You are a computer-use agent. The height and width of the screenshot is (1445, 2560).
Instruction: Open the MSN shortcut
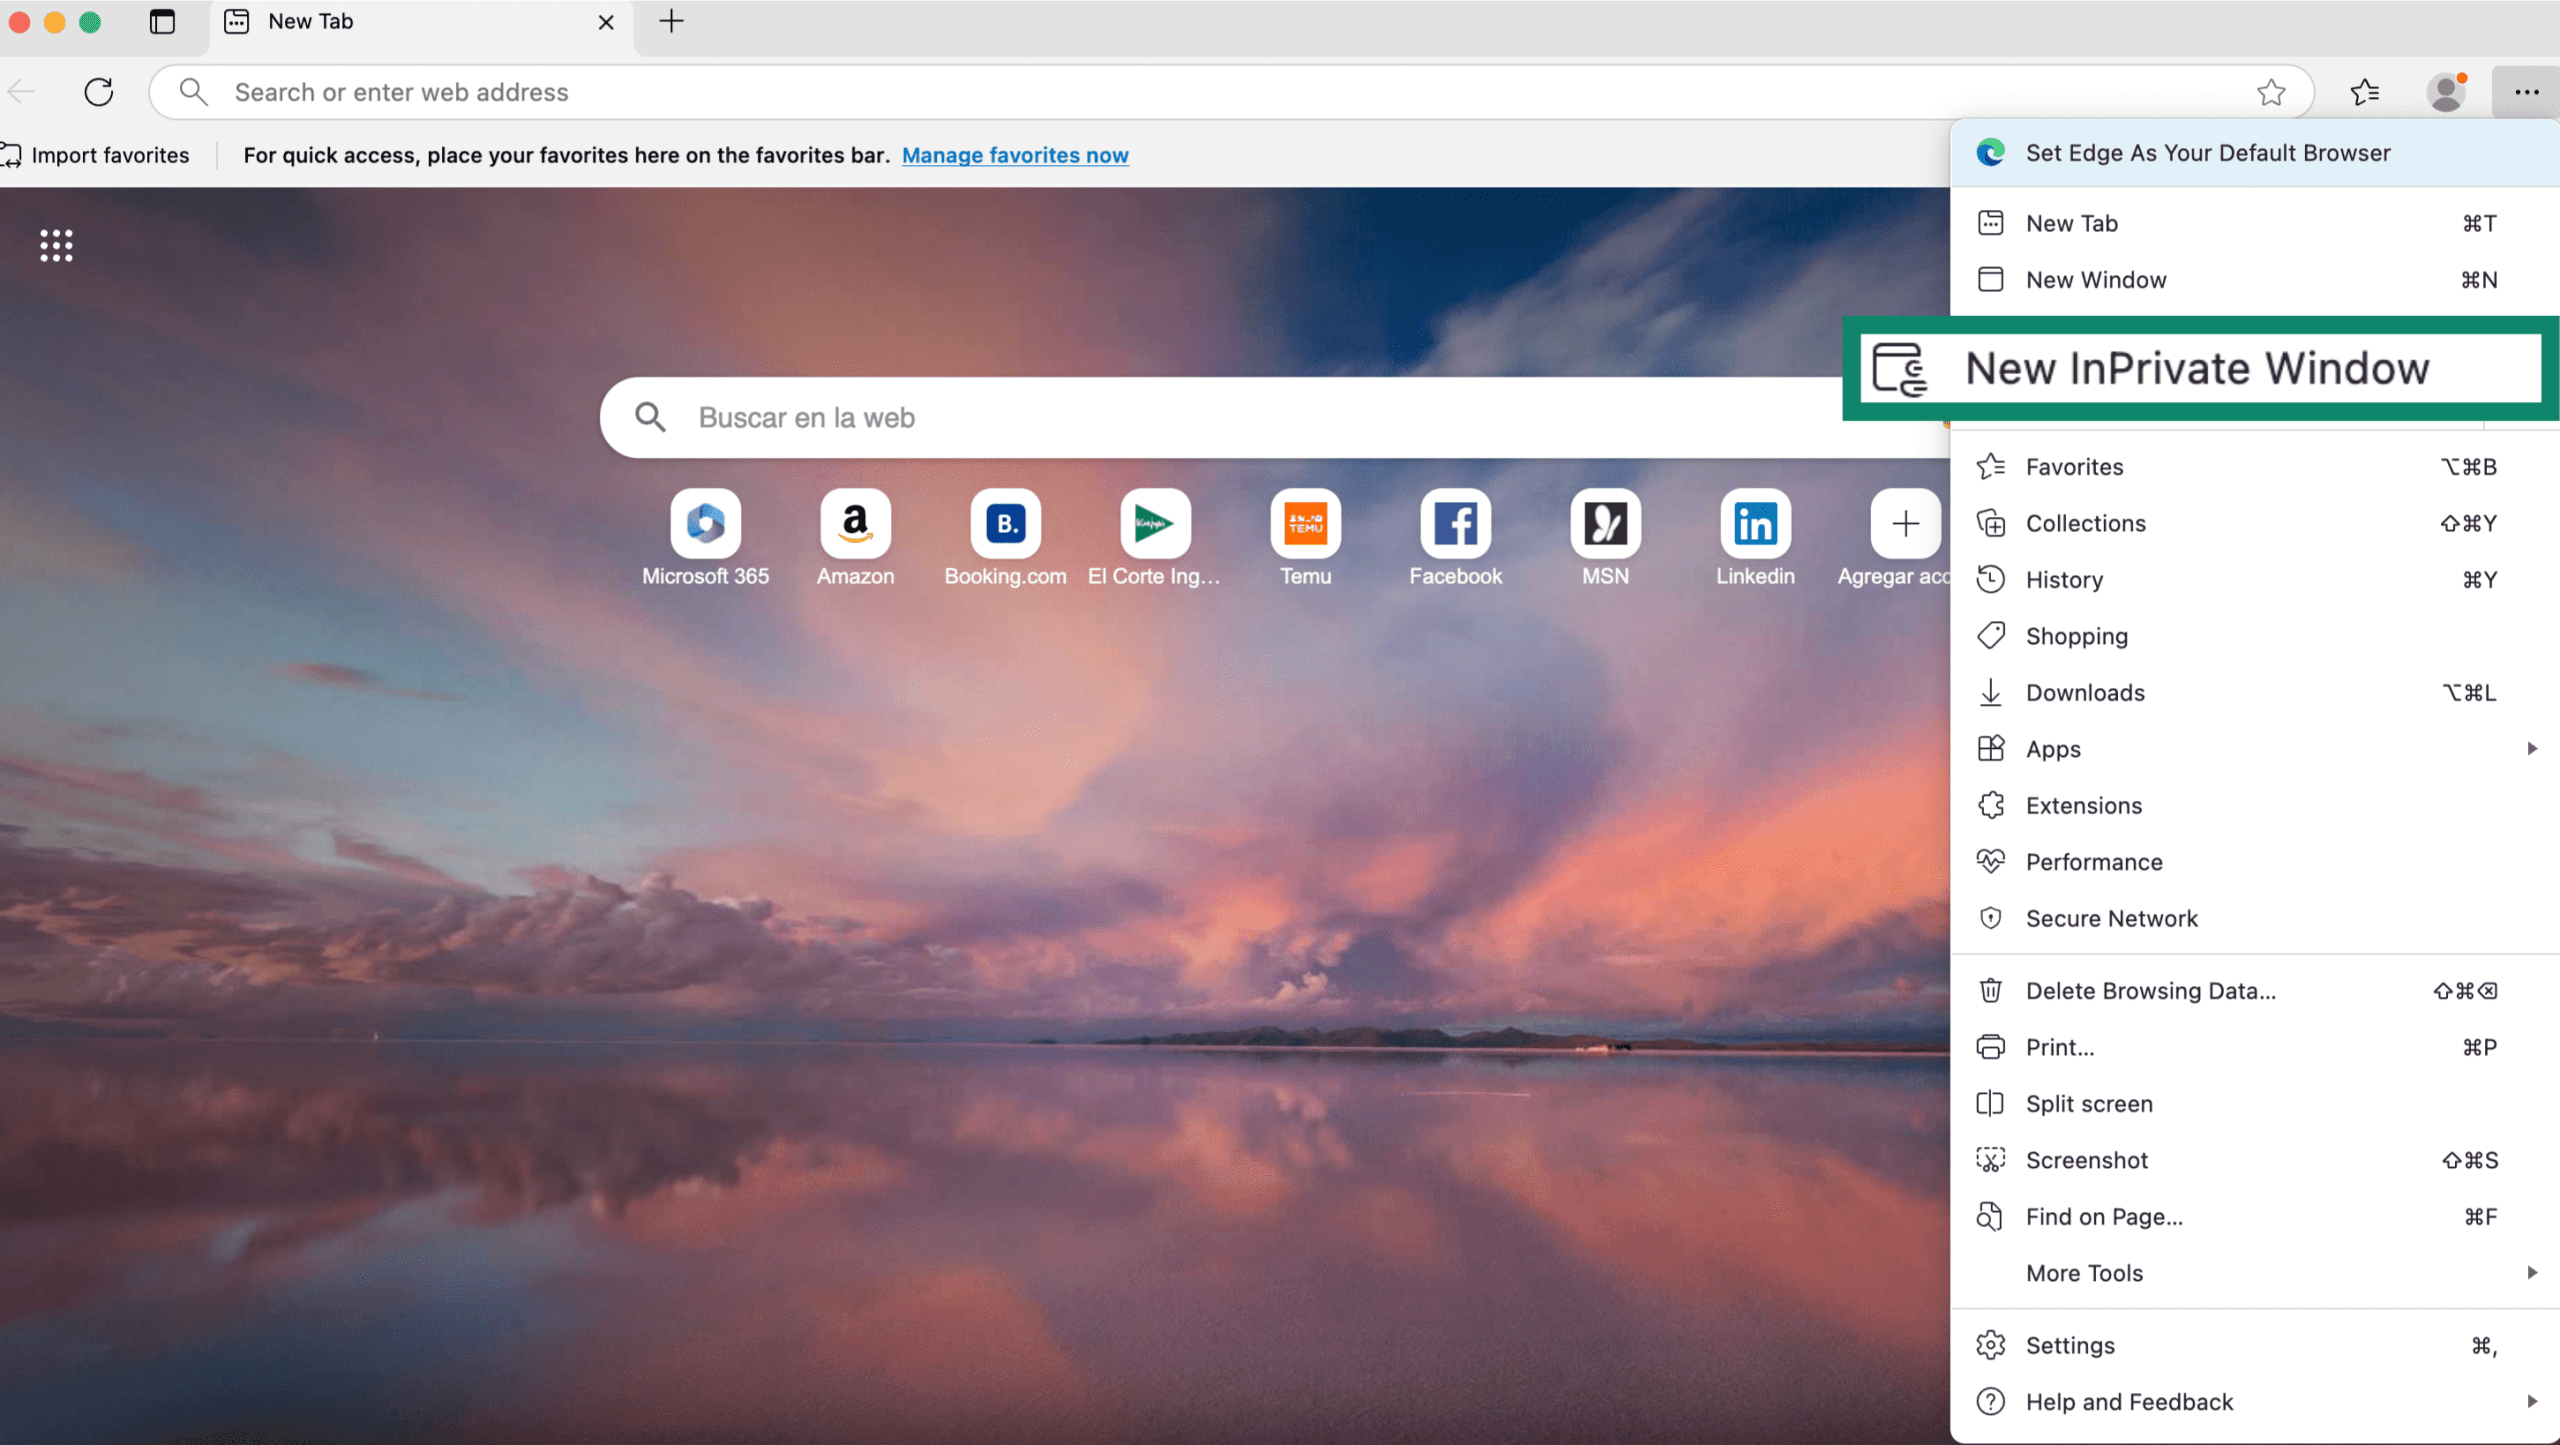[x=1605, y=523]
